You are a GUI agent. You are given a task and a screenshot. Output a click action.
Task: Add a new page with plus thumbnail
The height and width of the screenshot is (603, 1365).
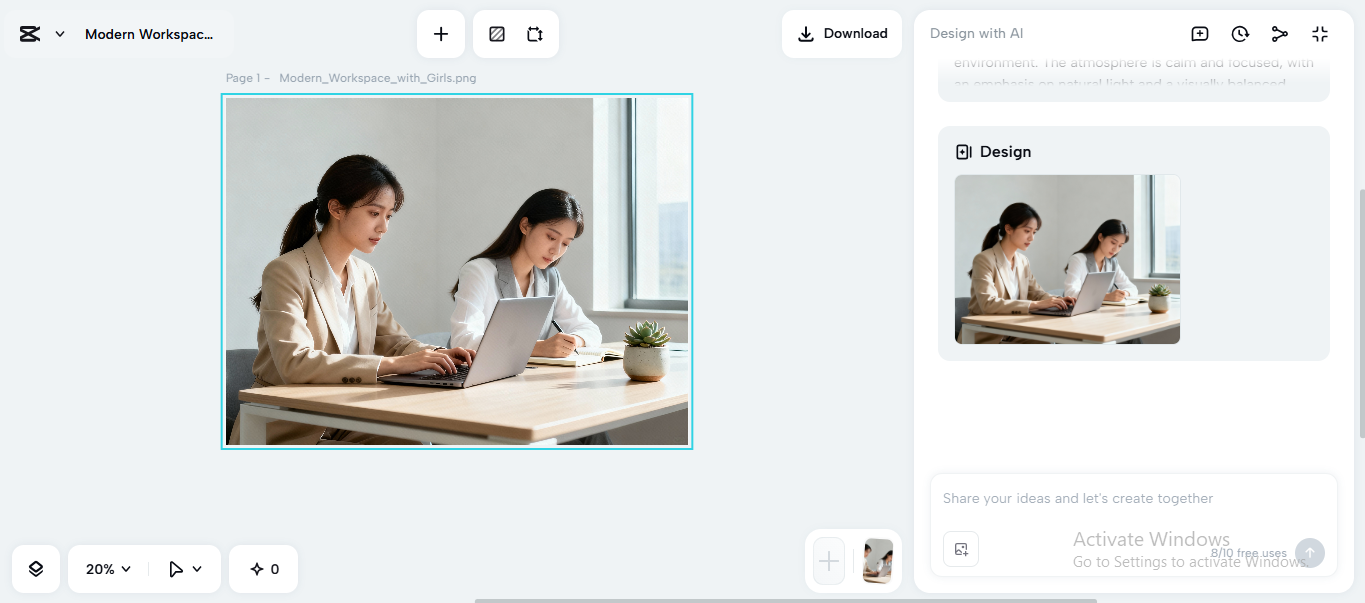pyautogui.click(x=829, y=561)
